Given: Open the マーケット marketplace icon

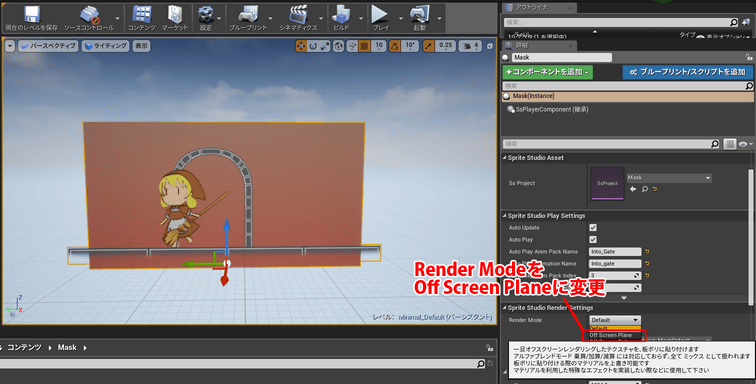Looking at the screenshot, I should click(x=175, y=14).
